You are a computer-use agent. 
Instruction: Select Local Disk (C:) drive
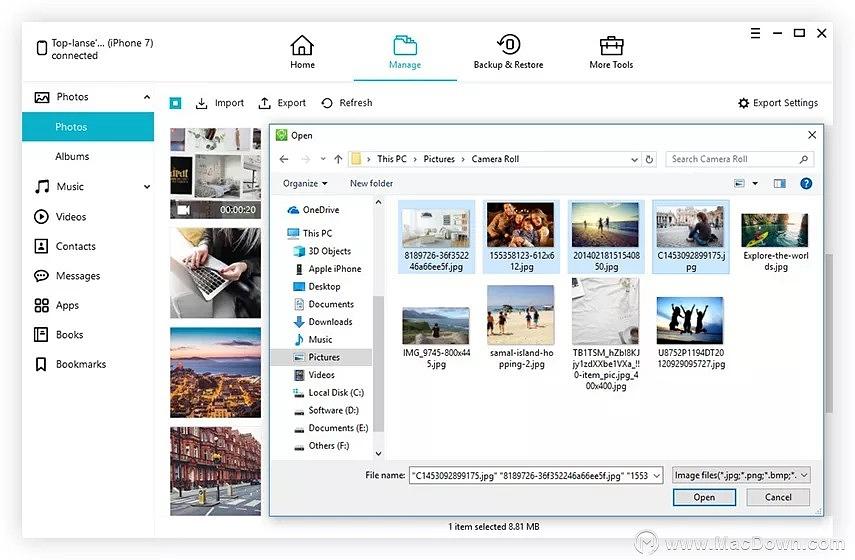[x=329, y=393]
